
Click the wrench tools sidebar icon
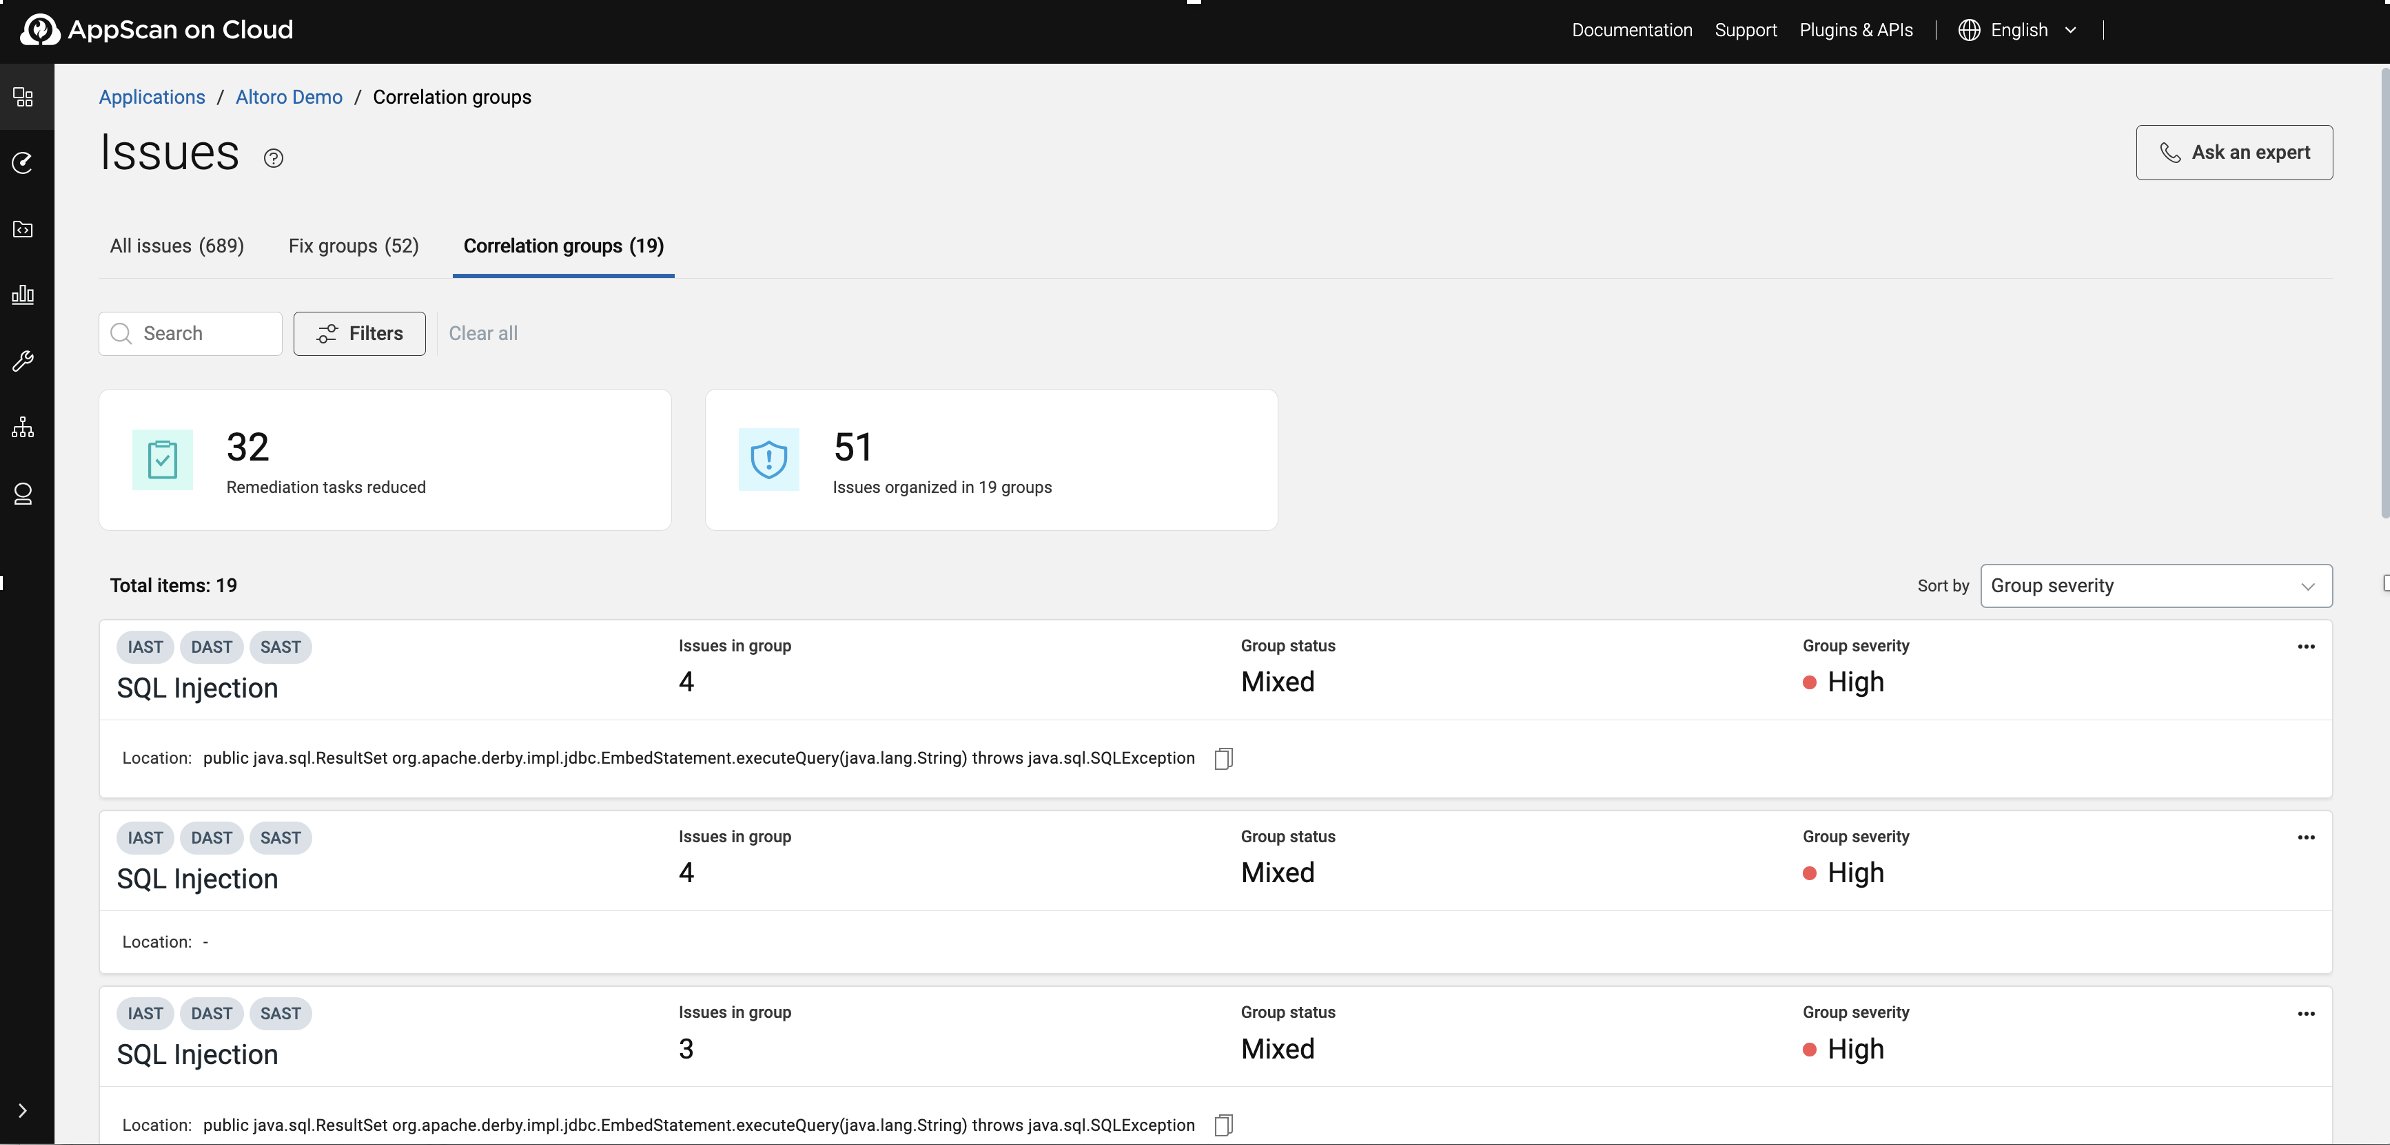click(x=23, y=361)
